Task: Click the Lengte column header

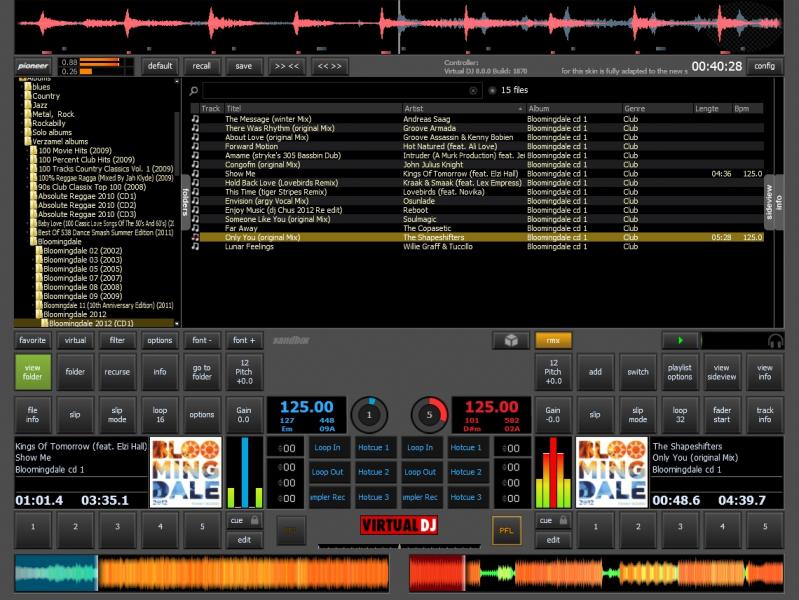Action: pyautogui.click(x=712, y=109)
